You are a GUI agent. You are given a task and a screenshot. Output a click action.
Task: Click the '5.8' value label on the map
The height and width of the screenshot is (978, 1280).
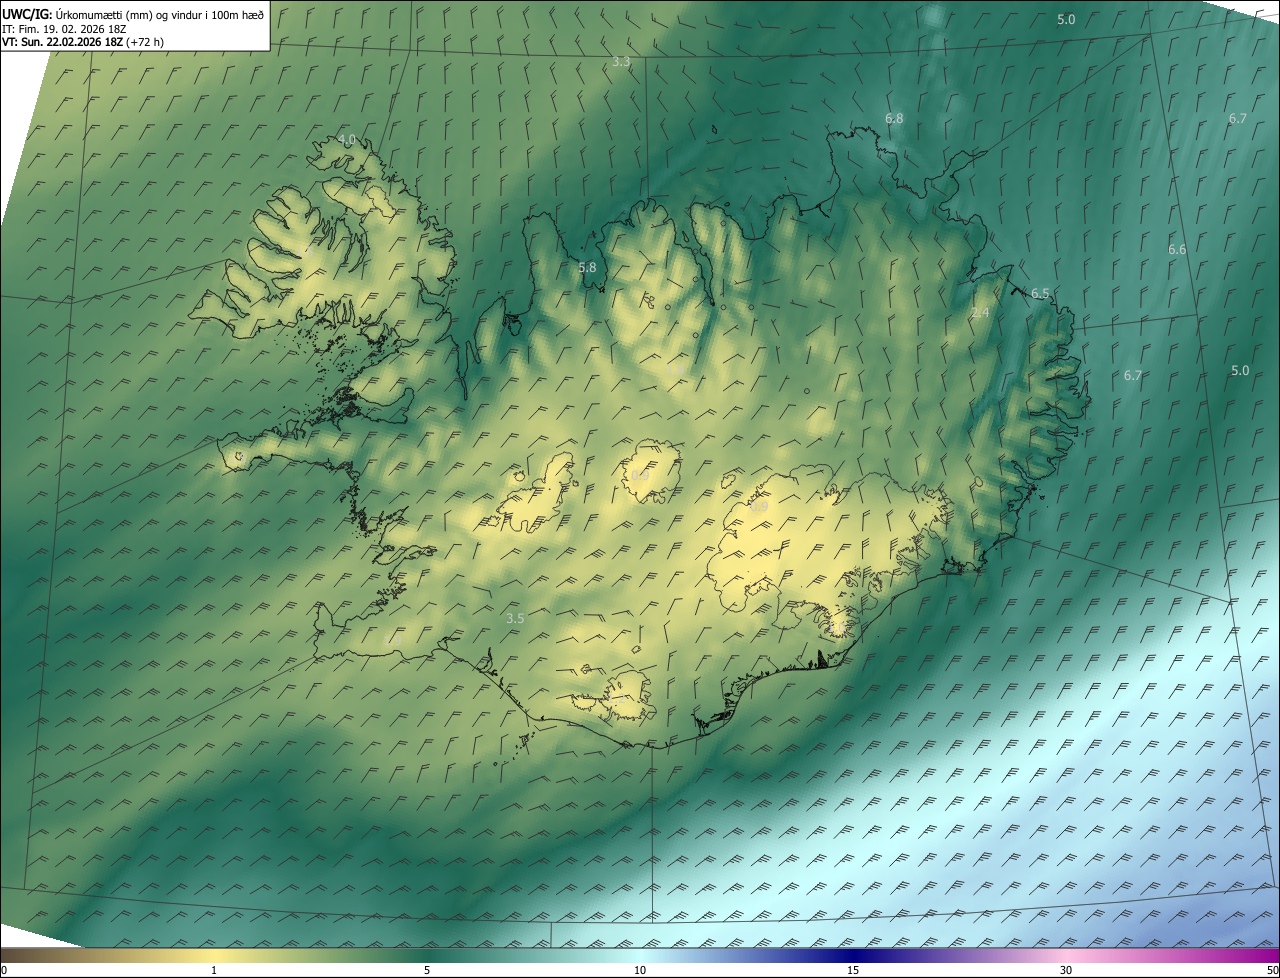pyautogui.click(x=587, y=268)
